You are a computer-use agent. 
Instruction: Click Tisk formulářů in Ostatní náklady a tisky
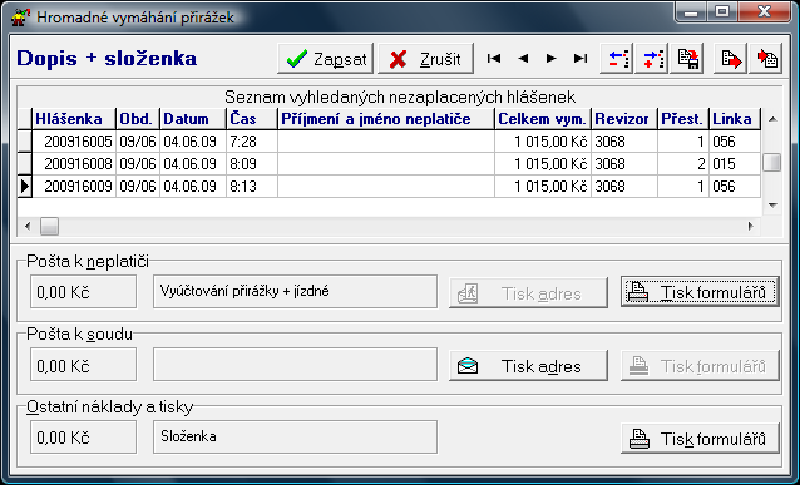(700, 438)
